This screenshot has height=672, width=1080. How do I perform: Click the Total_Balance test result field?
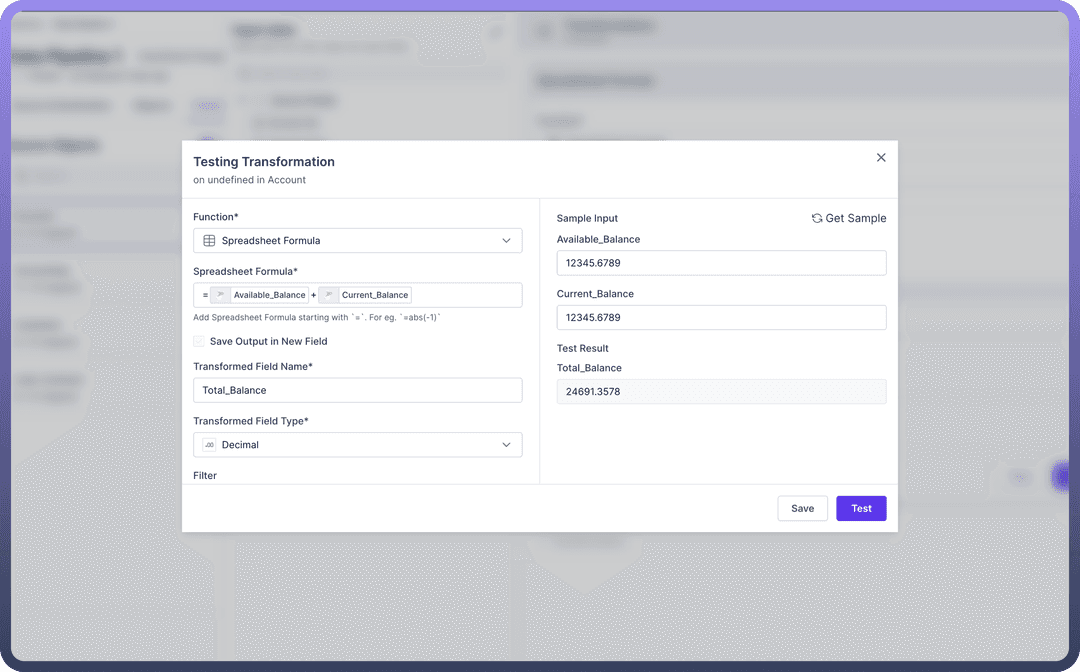[x=721, y=392]
